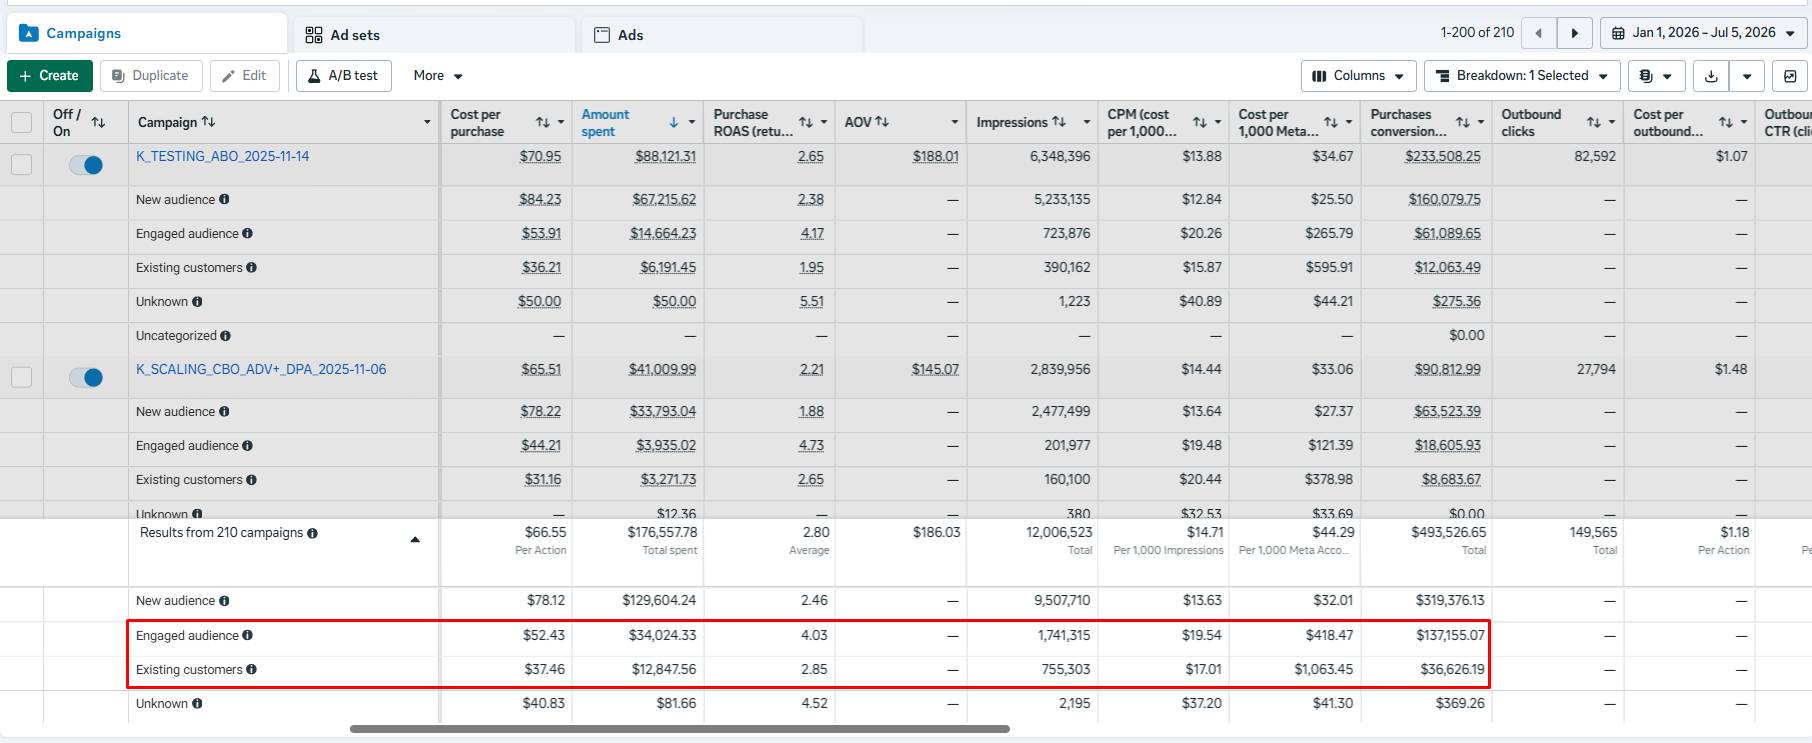Click the $176,557.78 total spent cell
This screenshot has width=1812, height=743.
tap(662, 533)
